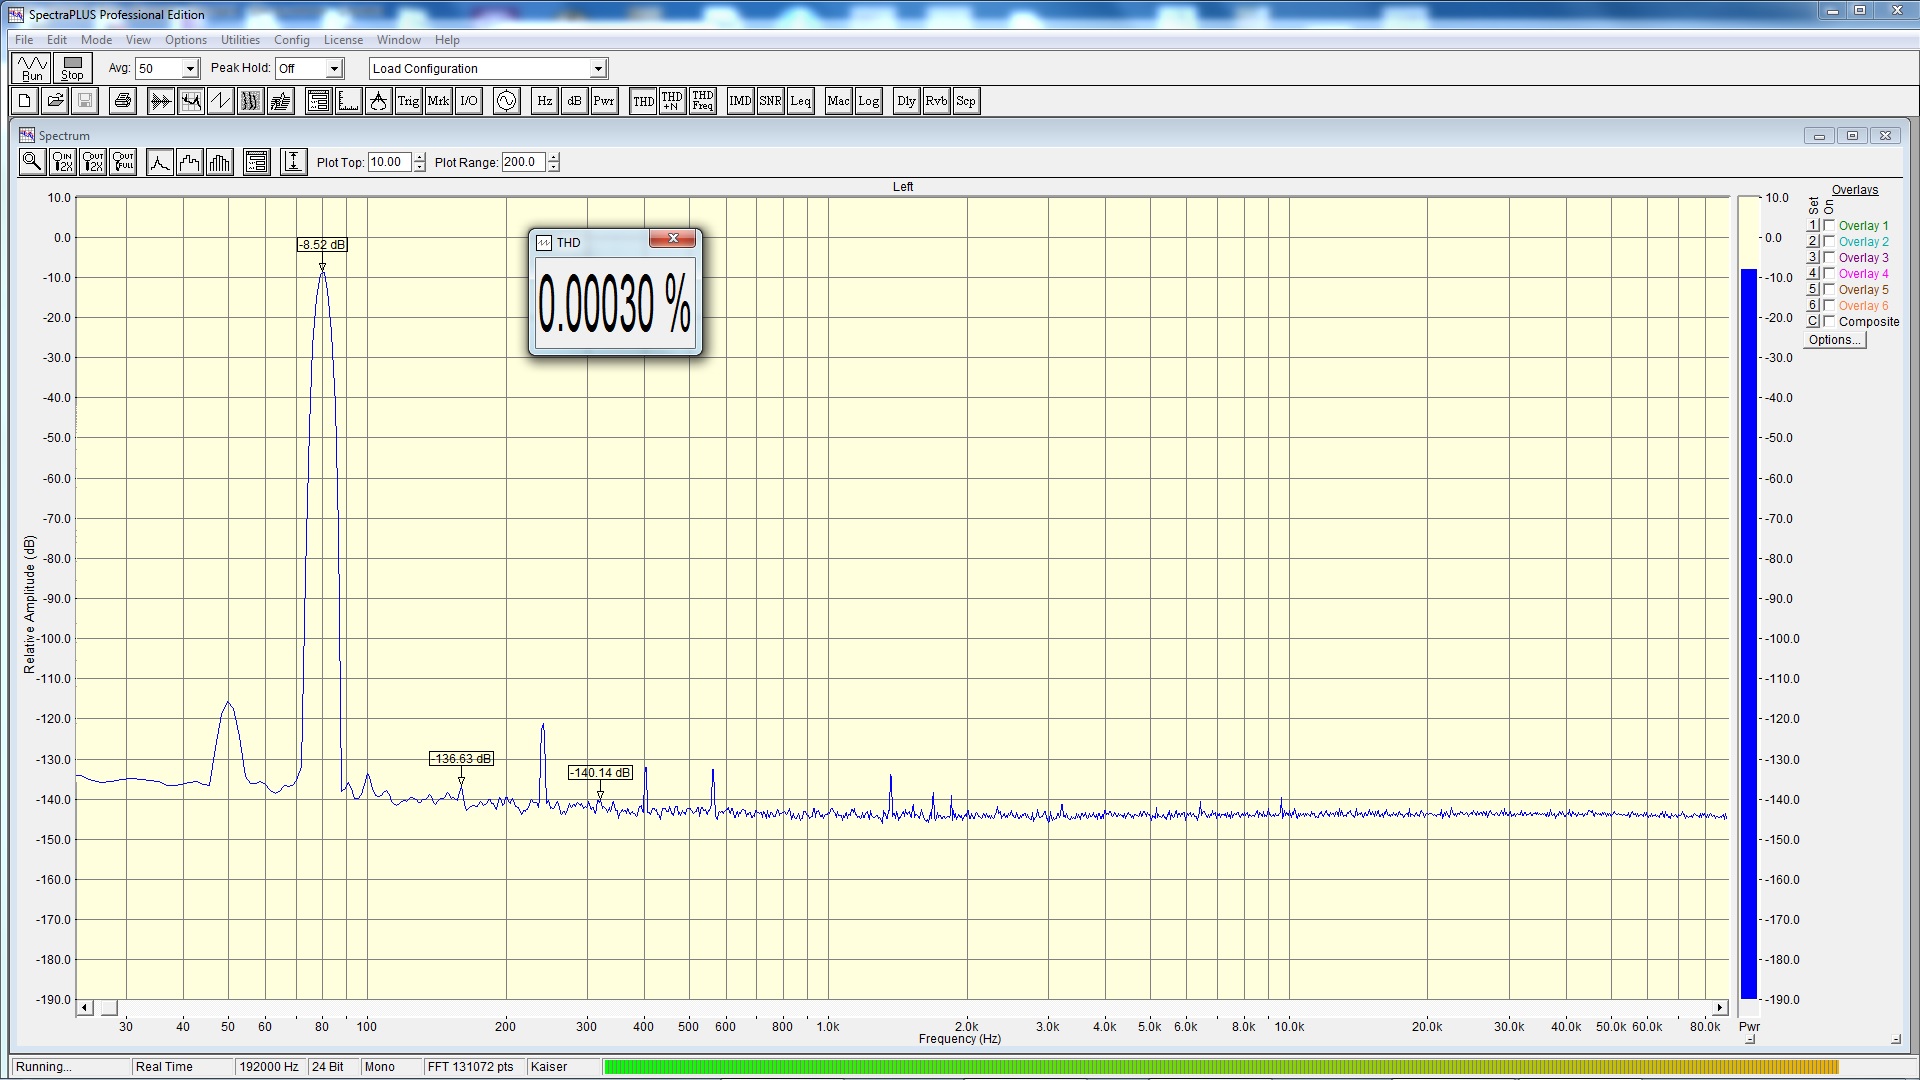
Task: Toggle the THD+N utility button
Action: (x=672, y=101)
